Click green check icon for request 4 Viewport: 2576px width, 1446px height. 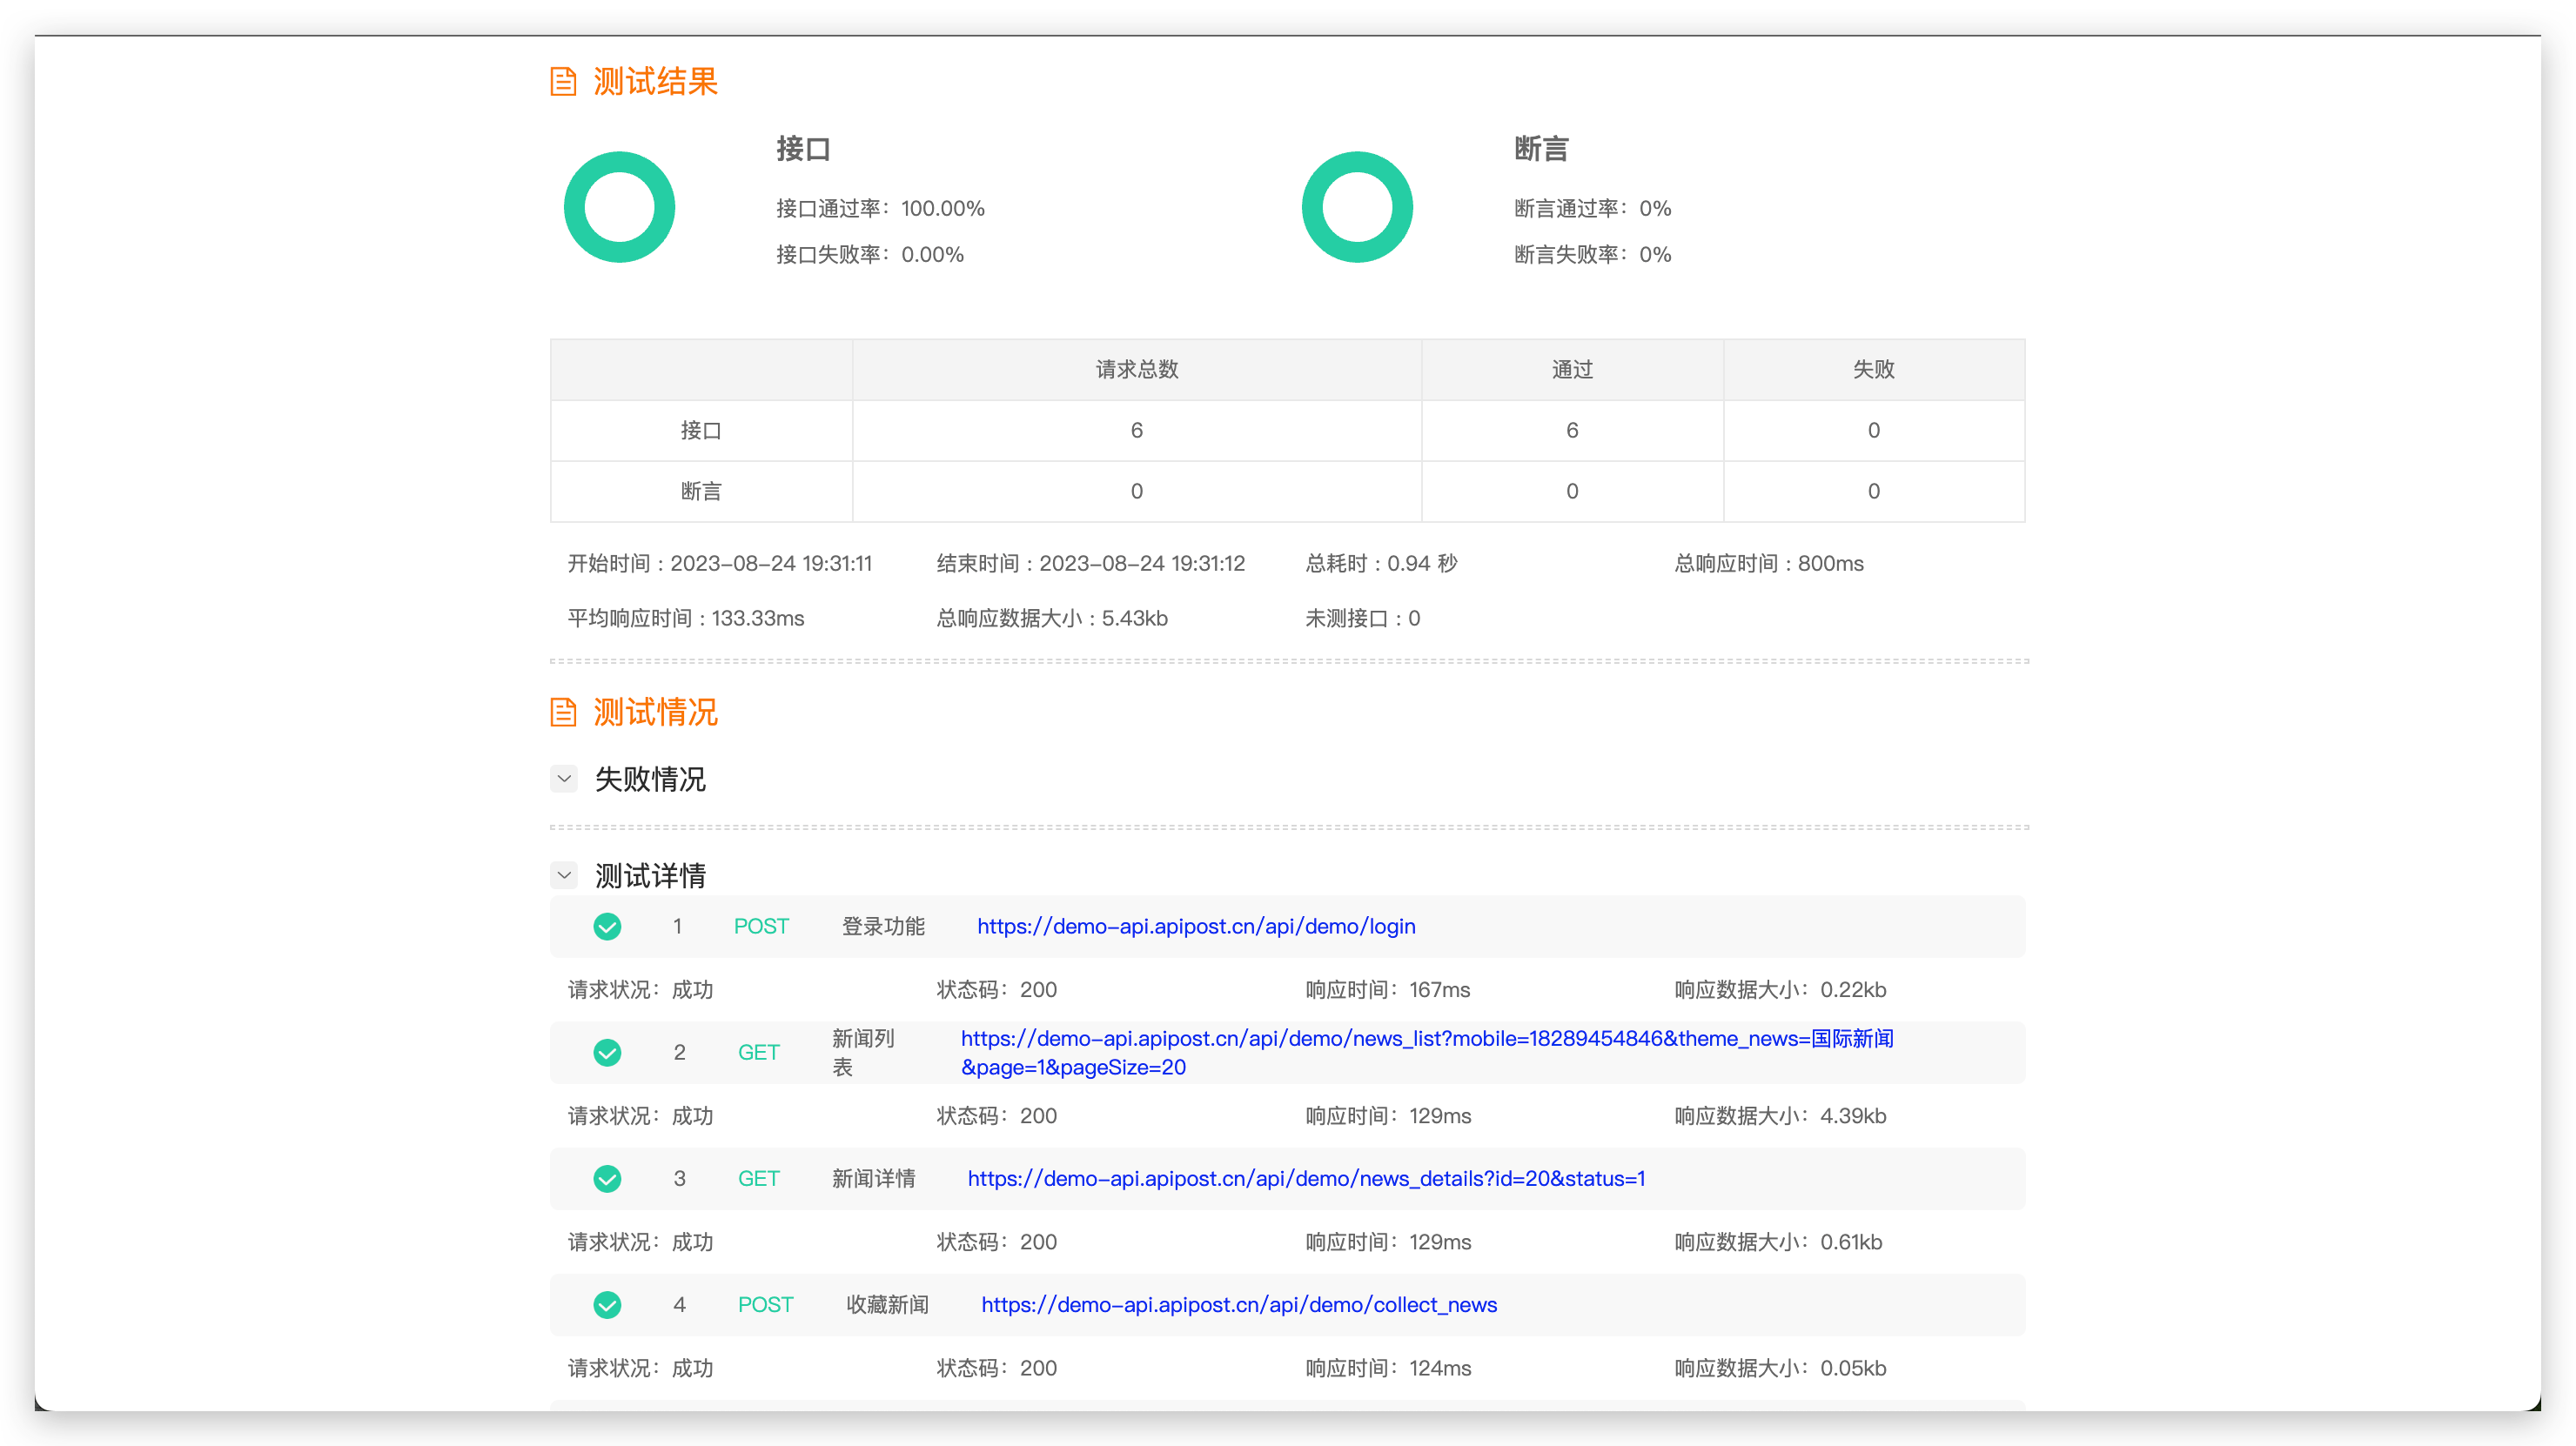607,1305
